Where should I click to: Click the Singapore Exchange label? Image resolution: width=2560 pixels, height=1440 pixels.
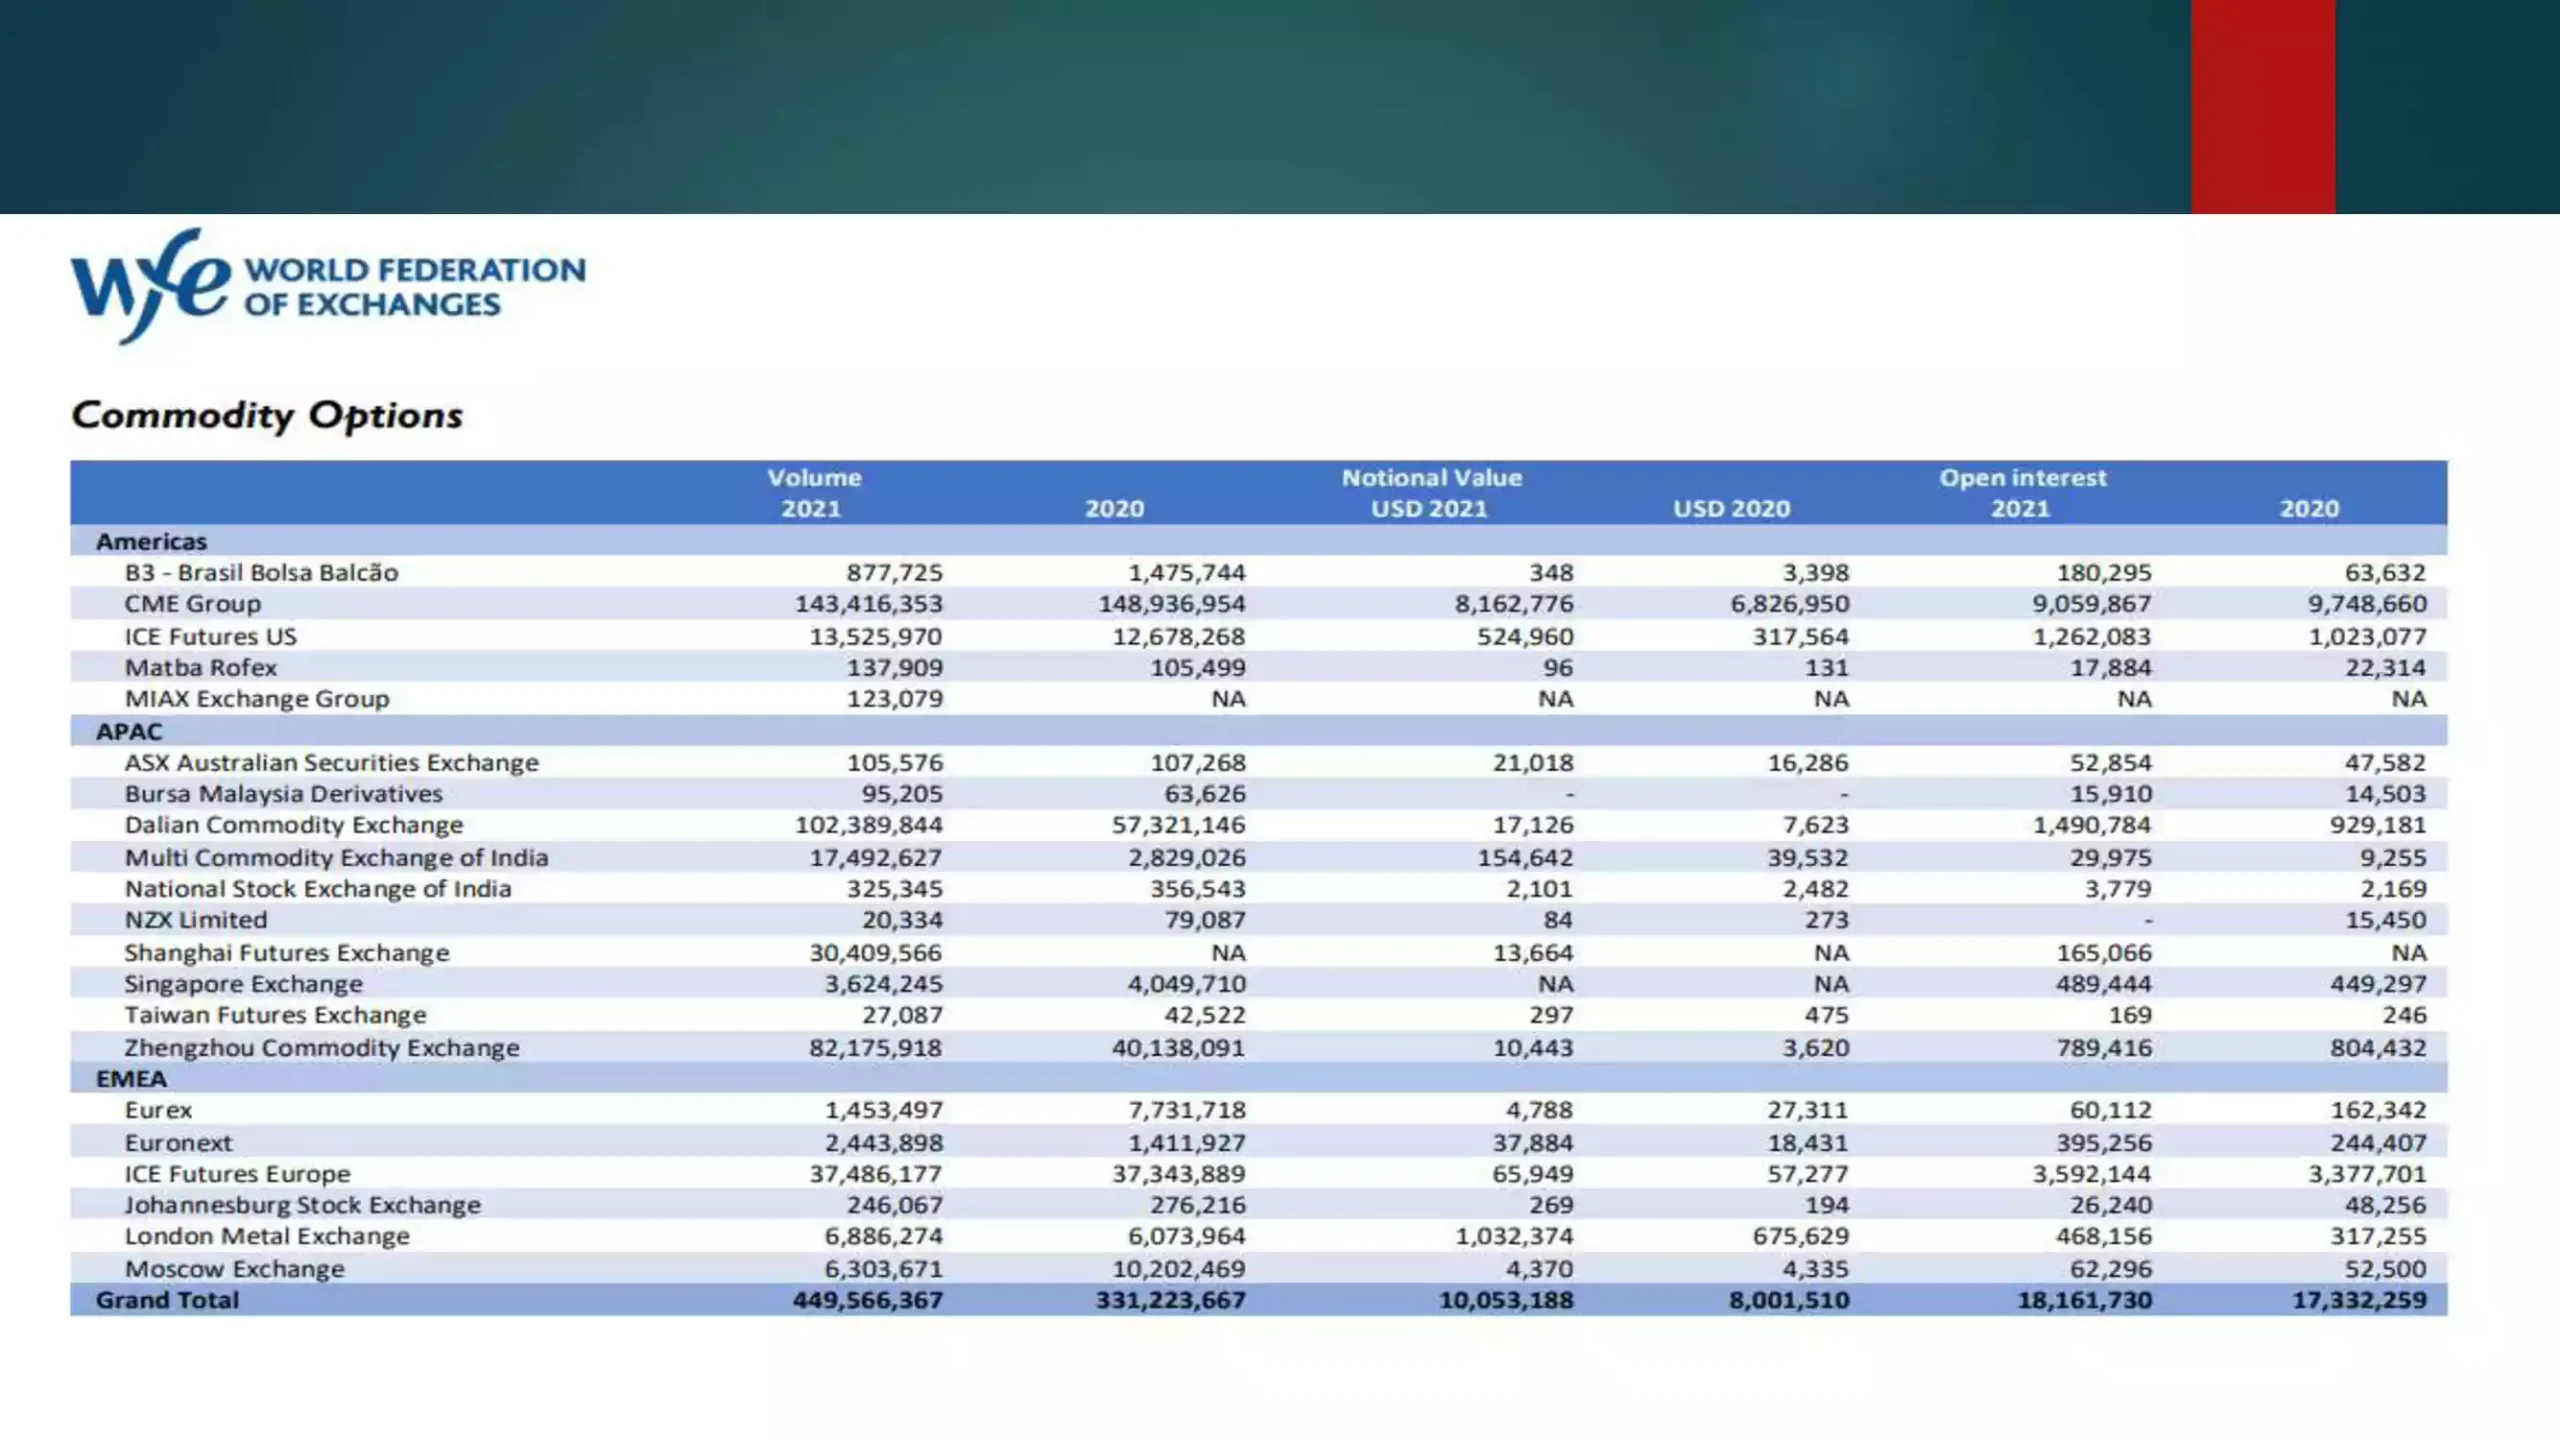tap(243, 984)
